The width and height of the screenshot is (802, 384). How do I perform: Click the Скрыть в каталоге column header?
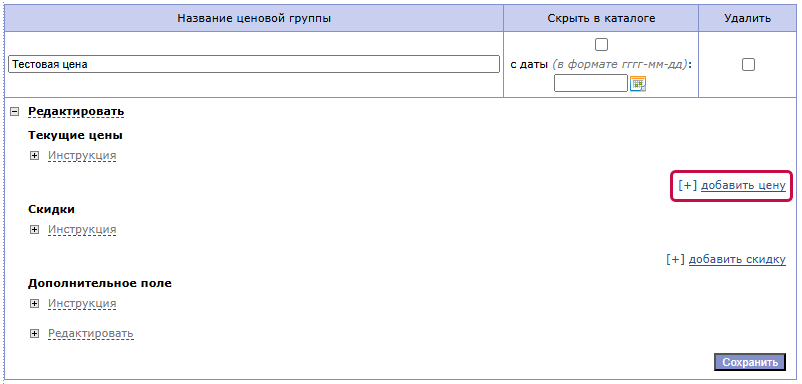click(x=602, y=18)
